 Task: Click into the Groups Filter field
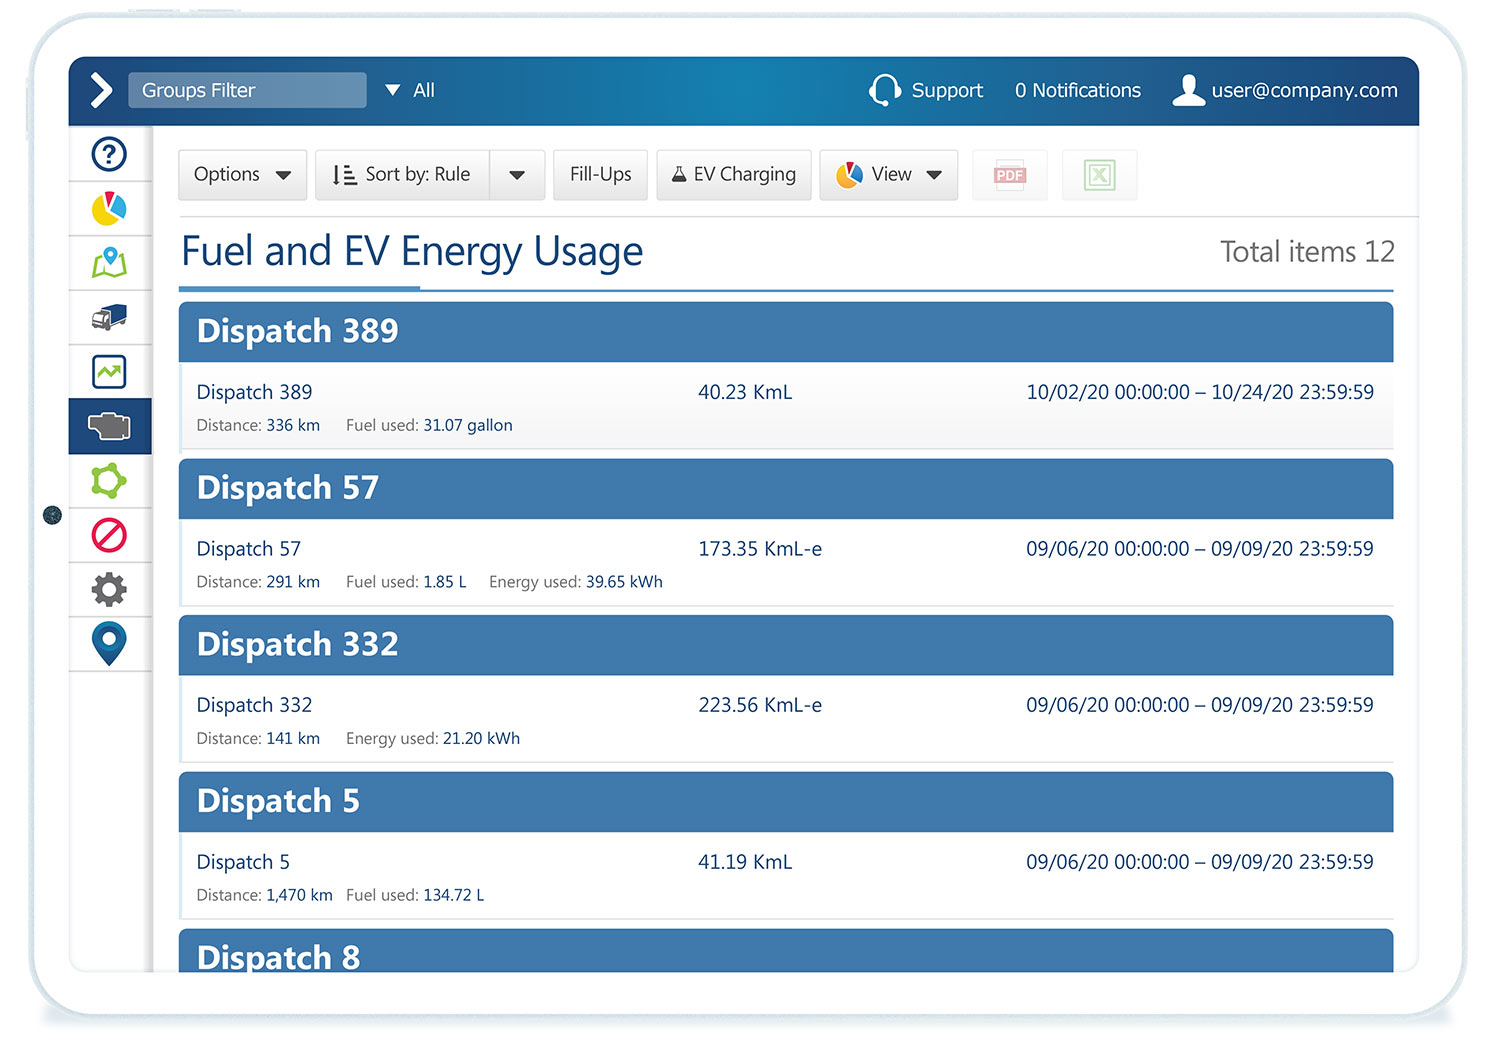247,90
